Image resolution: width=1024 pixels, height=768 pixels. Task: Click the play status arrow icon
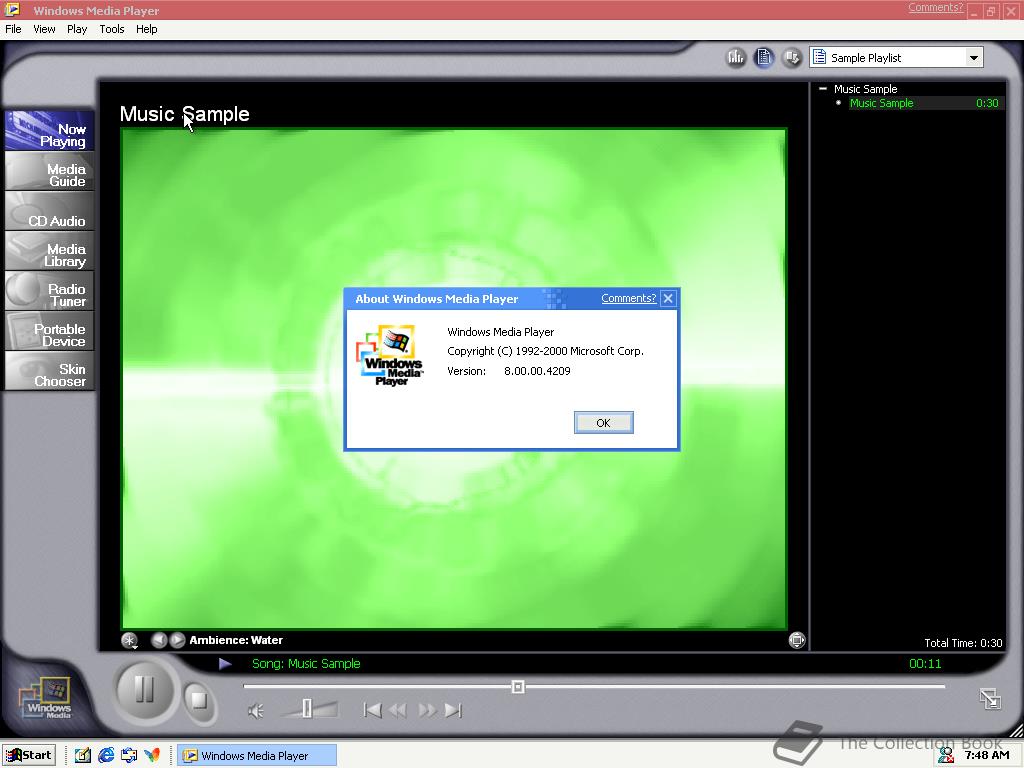tap(225, 664)
